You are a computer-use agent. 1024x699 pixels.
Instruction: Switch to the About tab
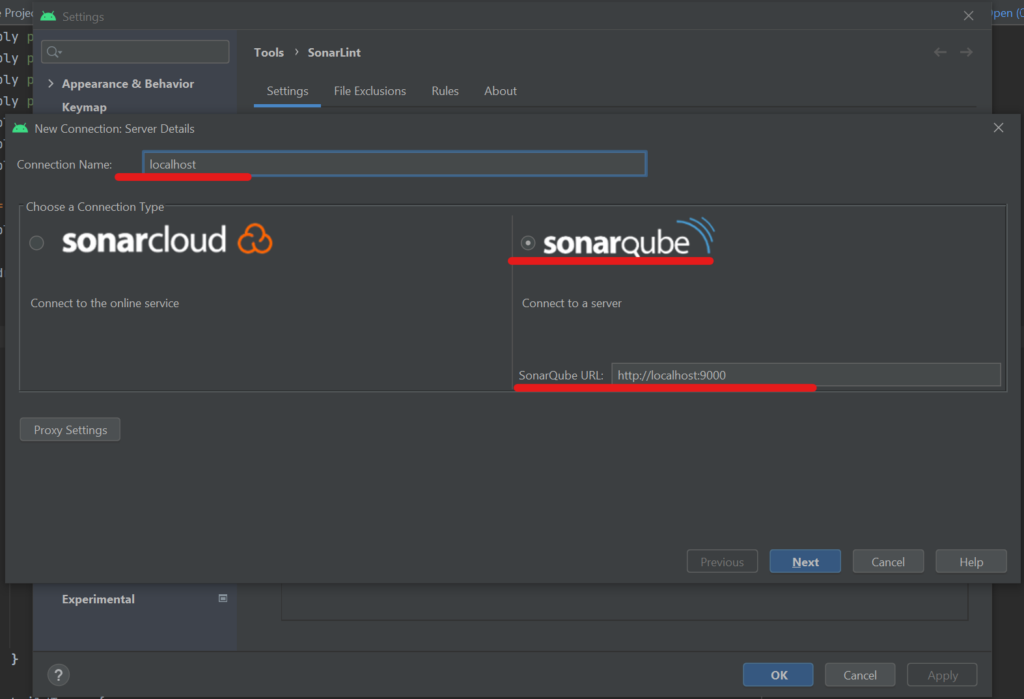tap(500, 91)
